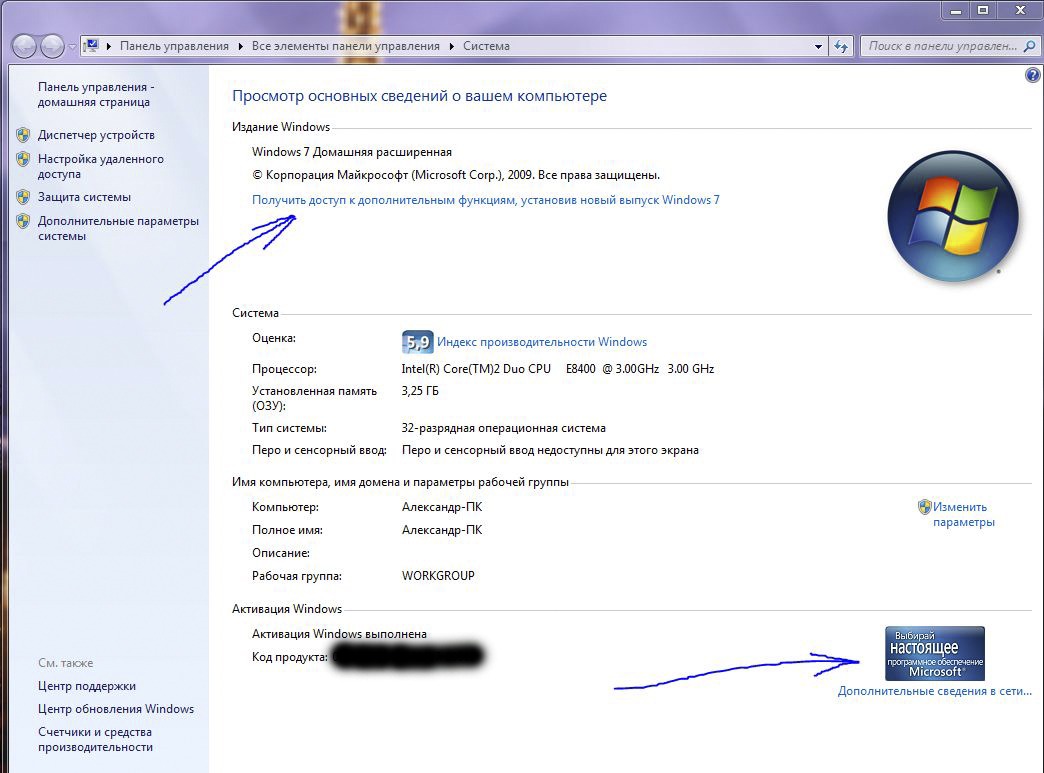Click 'Изменить параметры' link

(963, 514)
